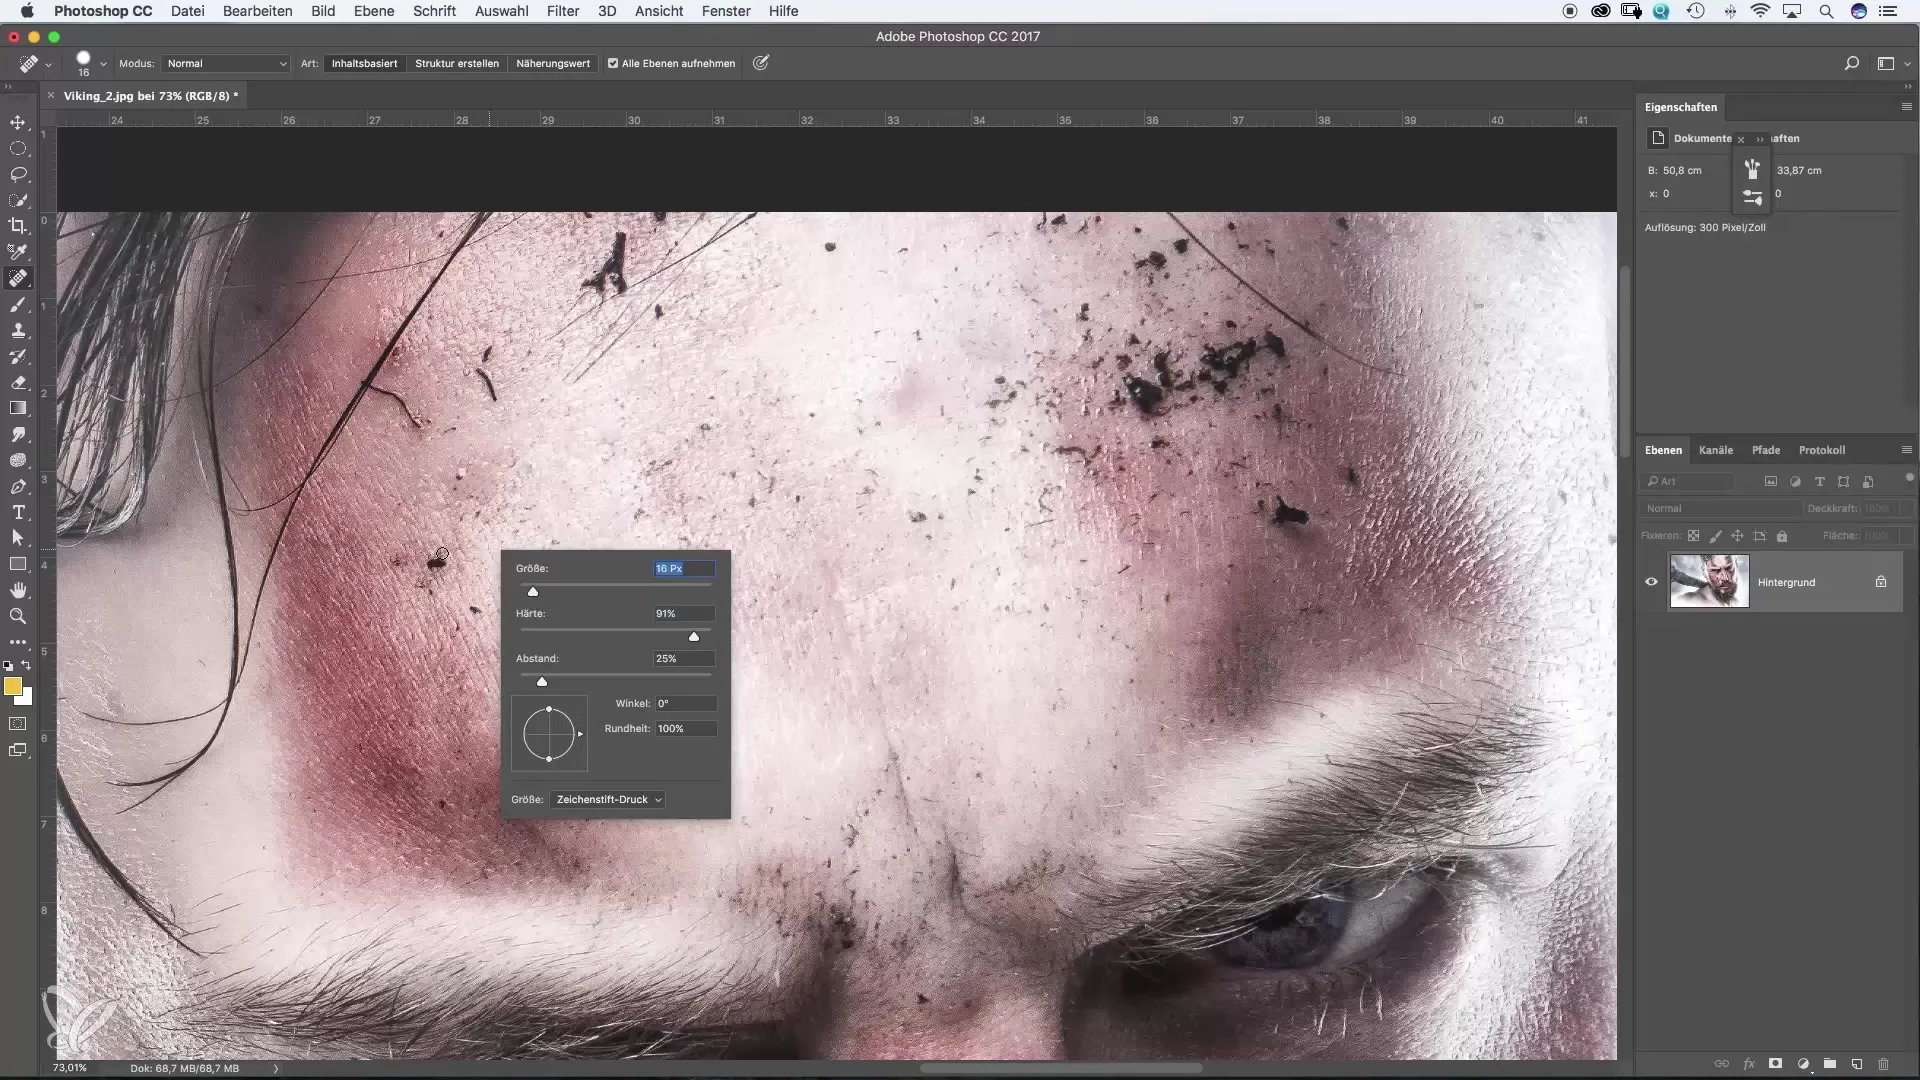Select the Clone Stamp tool
The height and width of the screenshot is (1080, 1920).
click(18, 330)
